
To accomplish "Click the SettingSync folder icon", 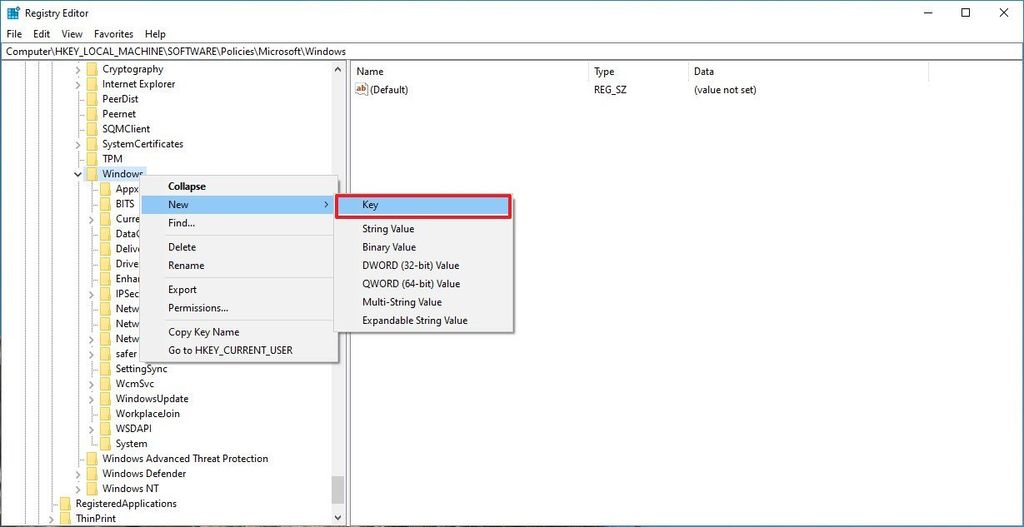I will pyautogui.click(x=104, y=369).
